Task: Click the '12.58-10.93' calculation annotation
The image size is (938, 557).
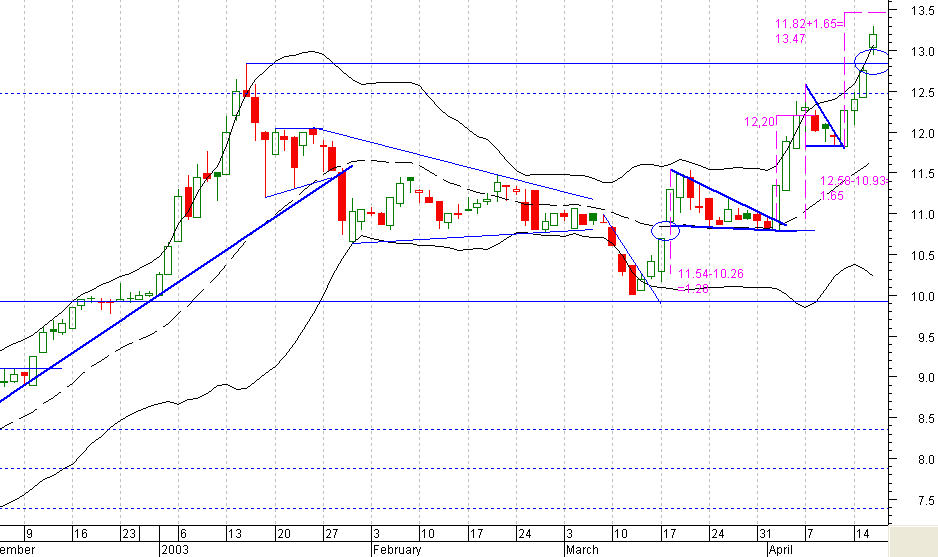Action: pyautogui.click(x=853, y=181)
